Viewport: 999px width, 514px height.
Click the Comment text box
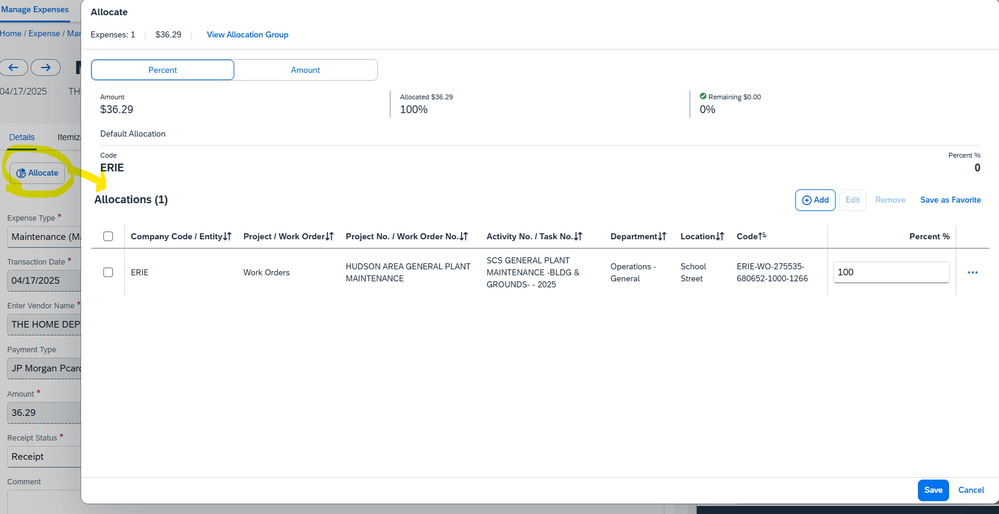43,501
